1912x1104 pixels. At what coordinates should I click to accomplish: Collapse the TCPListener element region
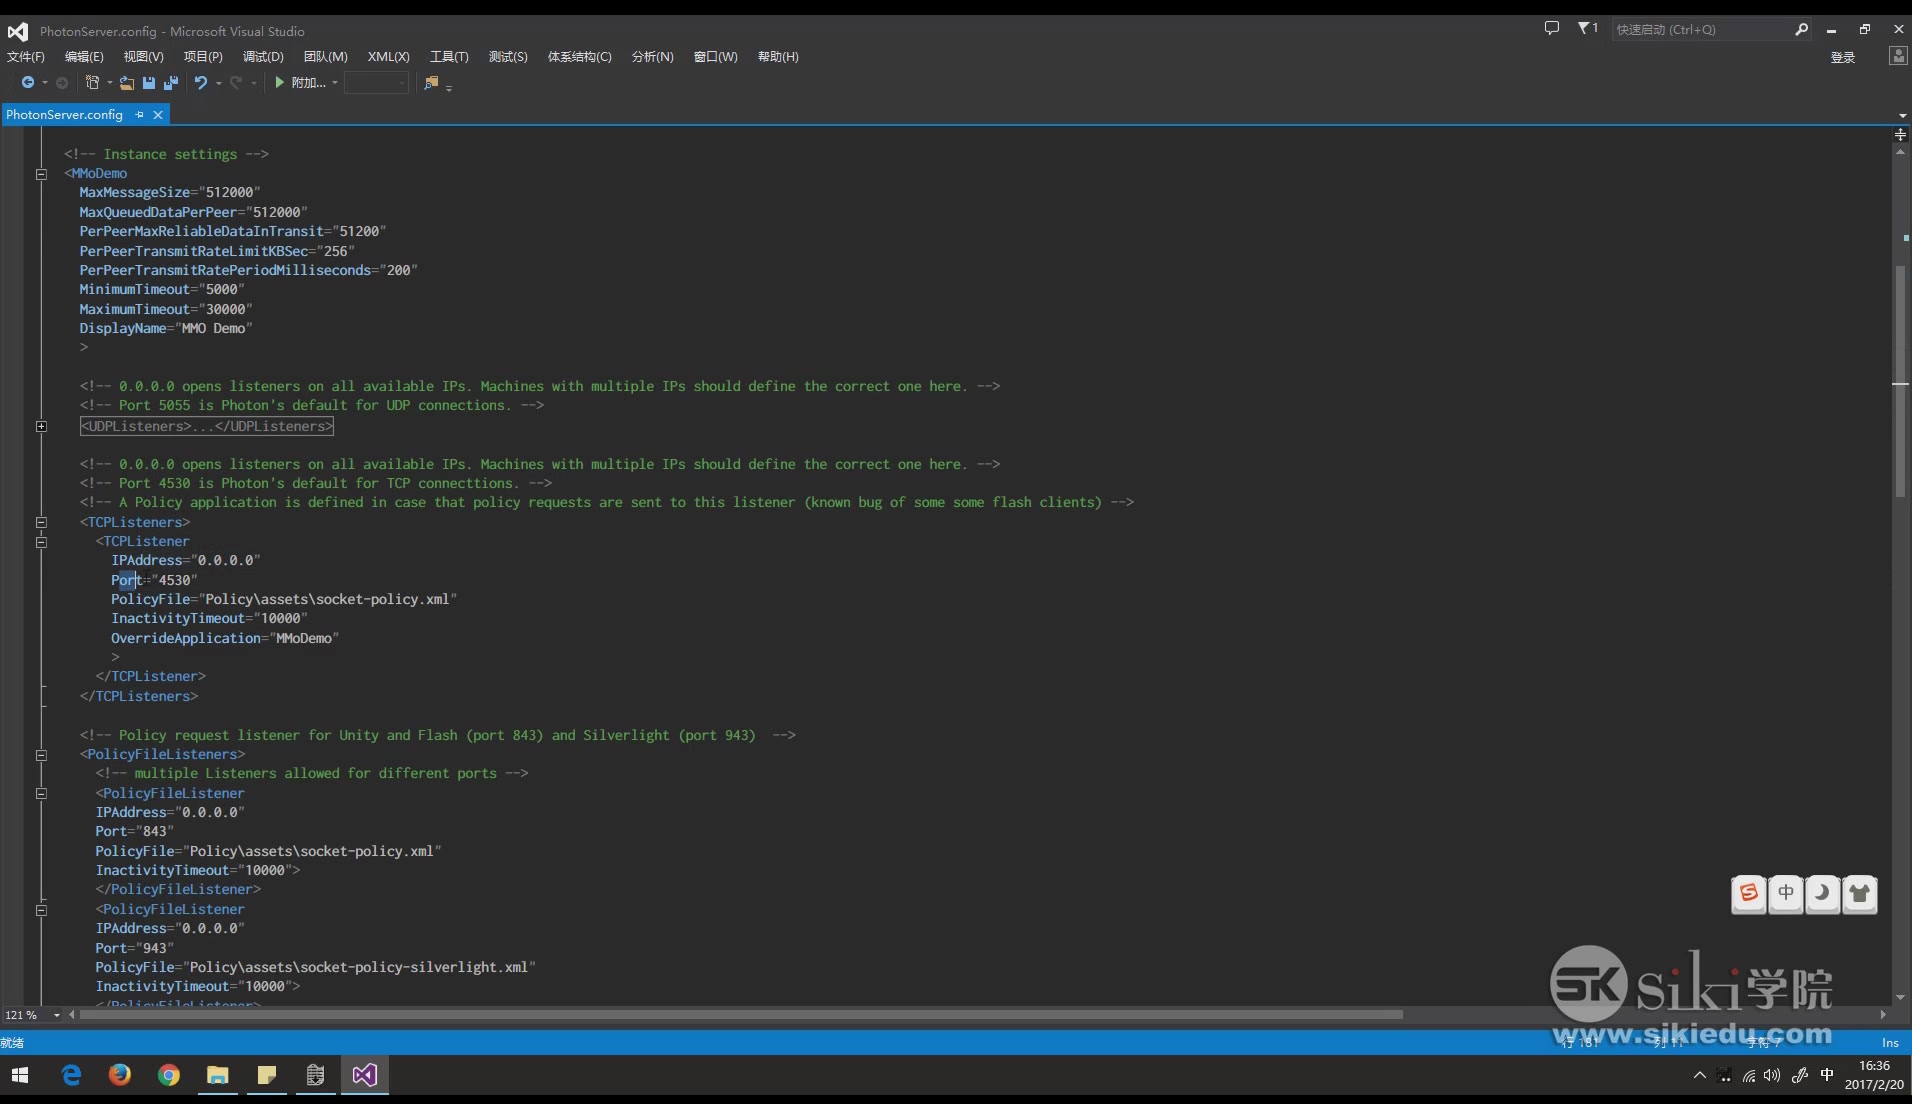click(41, 542)
